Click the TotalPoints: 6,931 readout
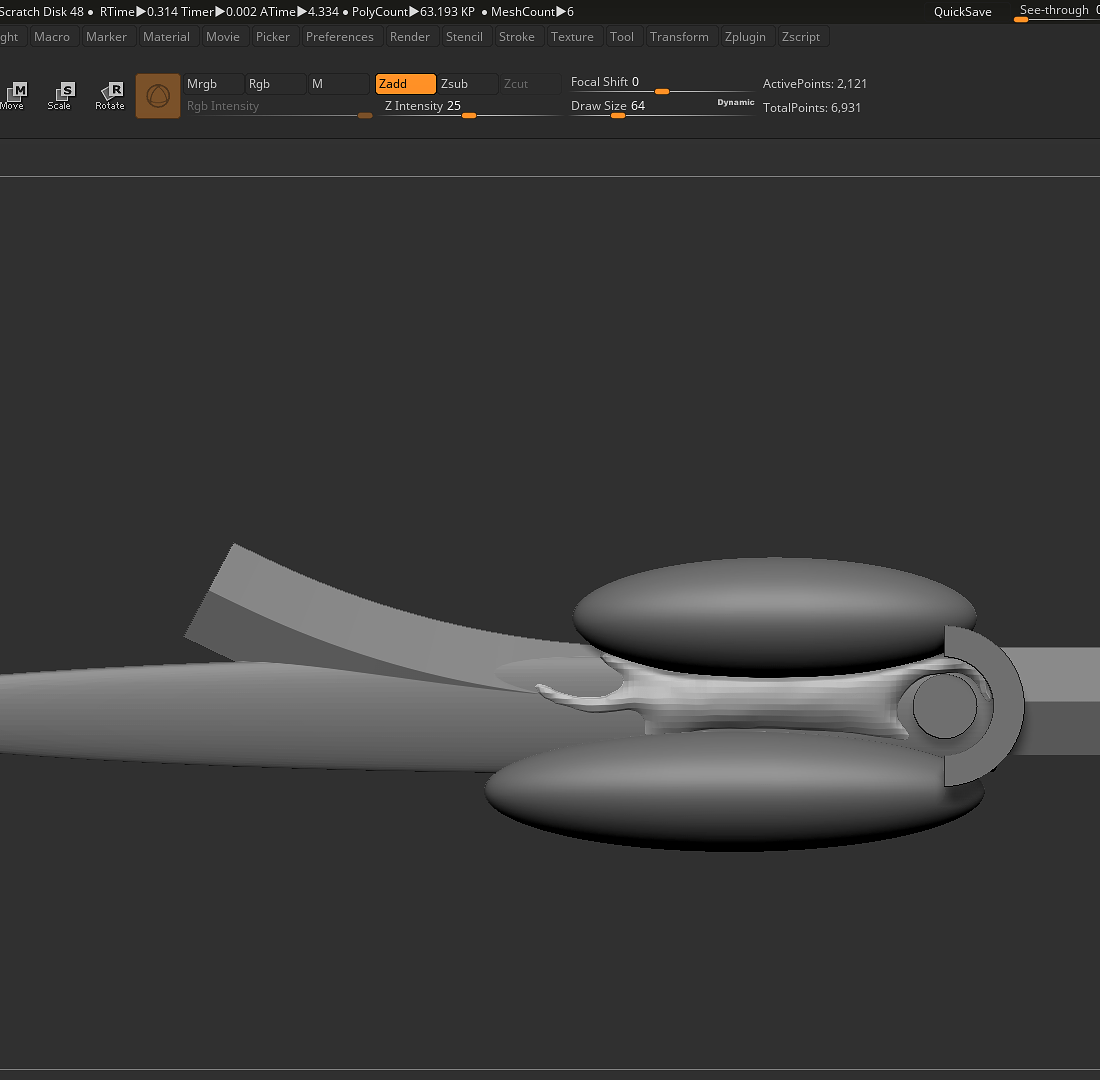 (x=812, y=107)
